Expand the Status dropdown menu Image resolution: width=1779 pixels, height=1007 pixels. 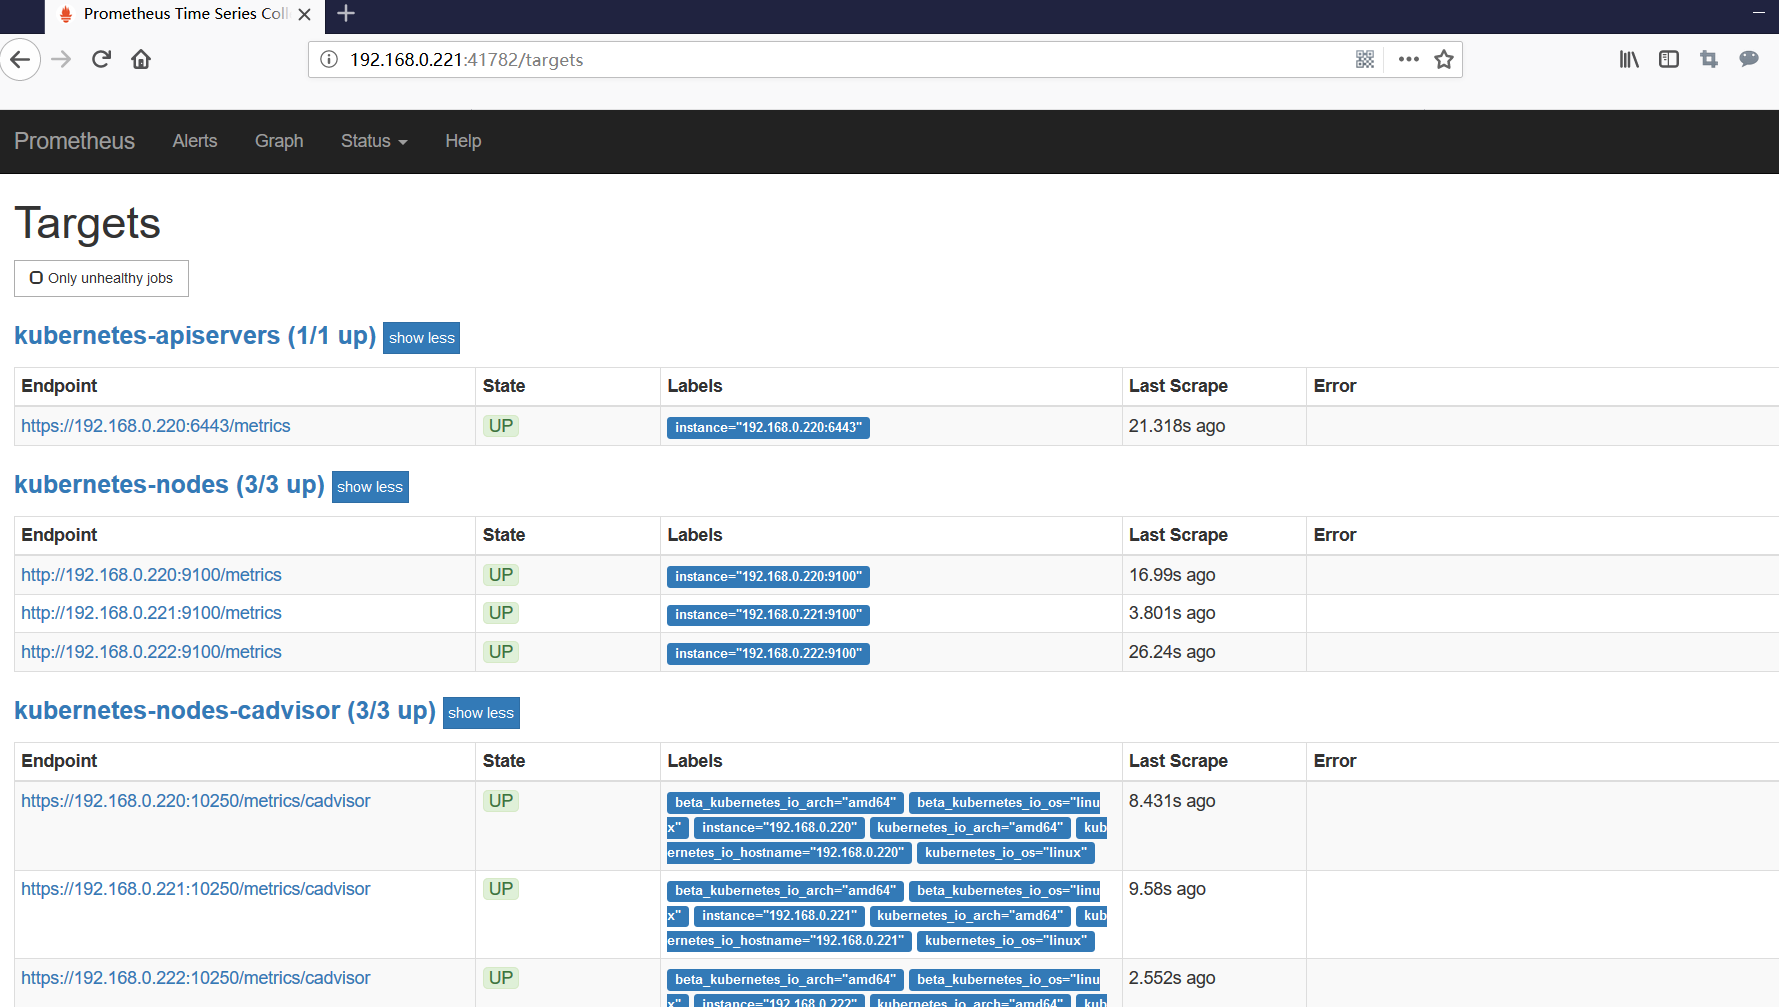click(x=374, y=141)
